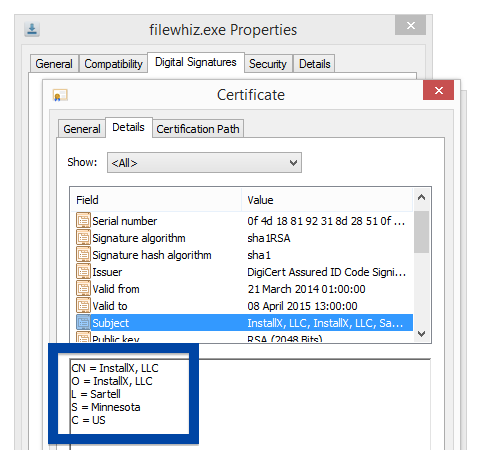The height and width of the screenshot is (450, 483).
Task: Click the CN = InstallX, LLC line
Action: pyautogui.click(x=115, y=368)
